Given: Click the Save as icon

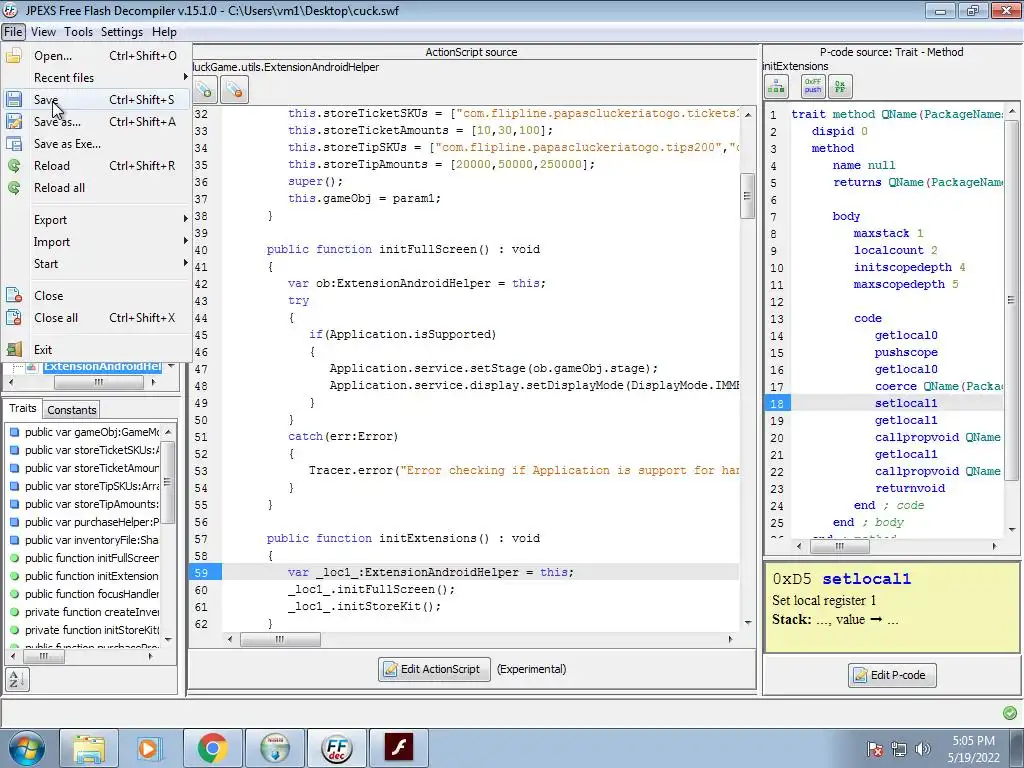Looking at the screenshot, I should (x=14, y=121).
